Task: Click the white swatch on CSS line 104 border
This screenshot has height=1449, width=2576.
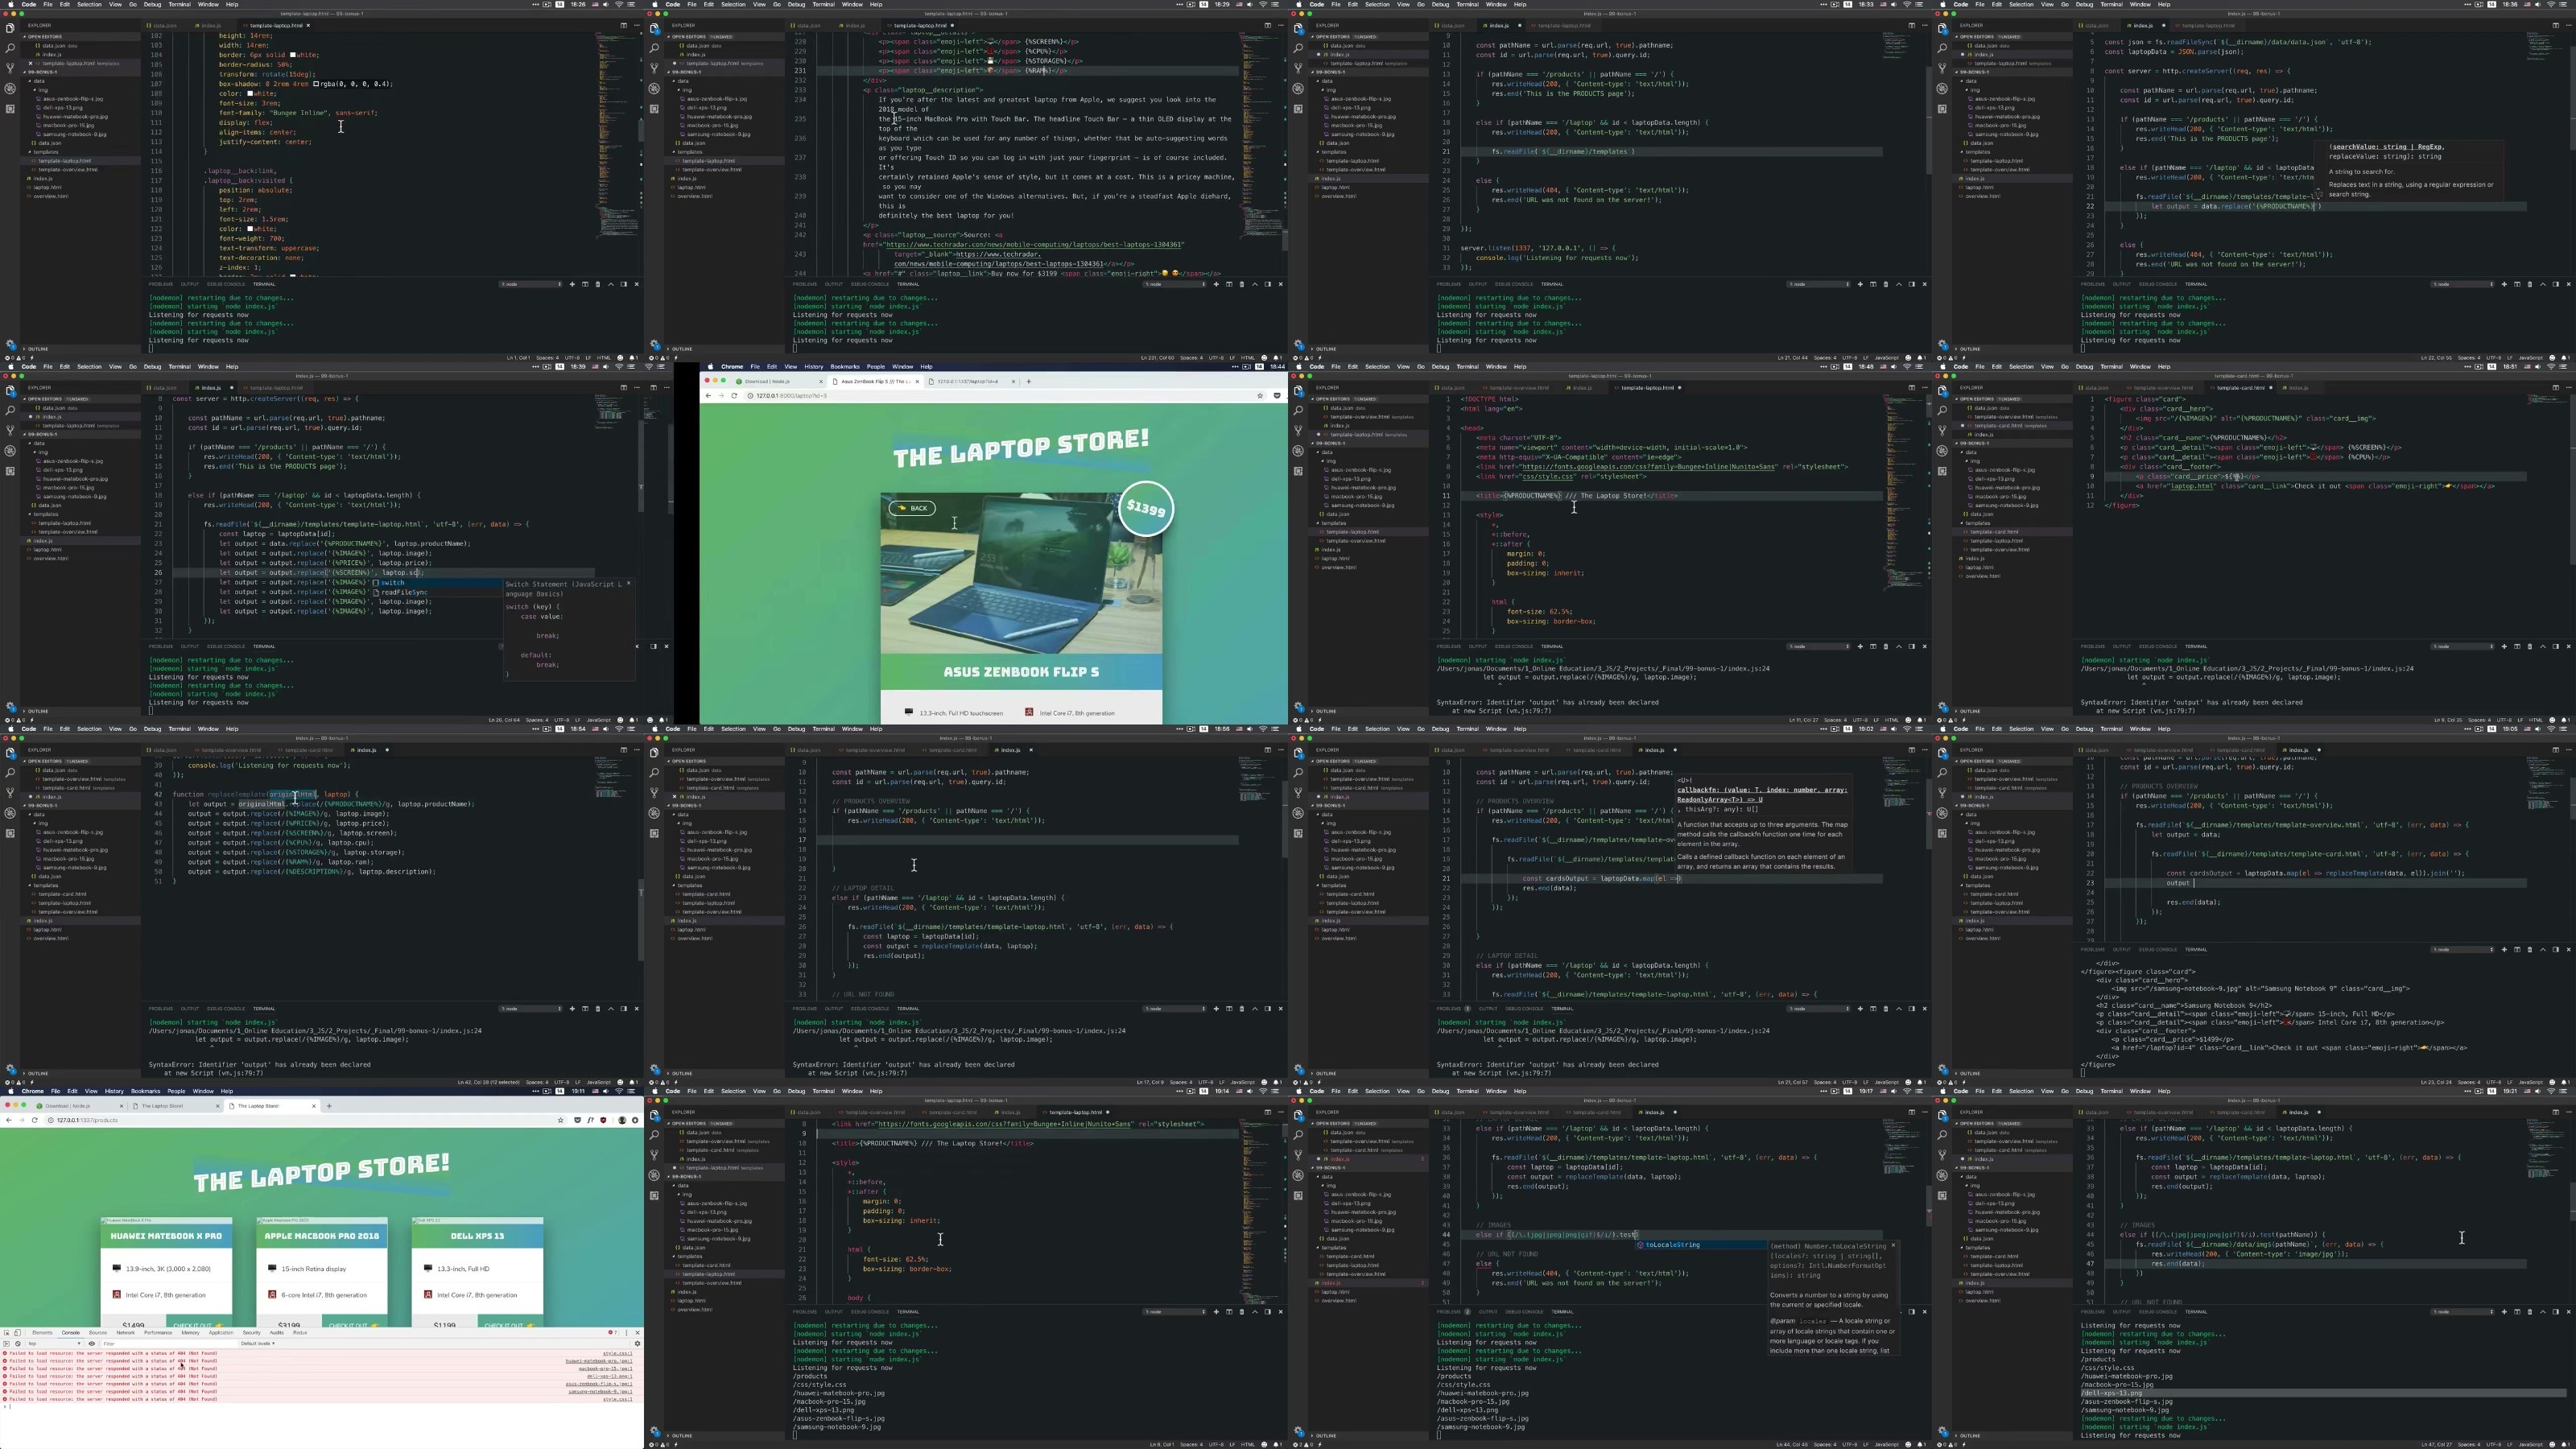Action: coord(292,55)
